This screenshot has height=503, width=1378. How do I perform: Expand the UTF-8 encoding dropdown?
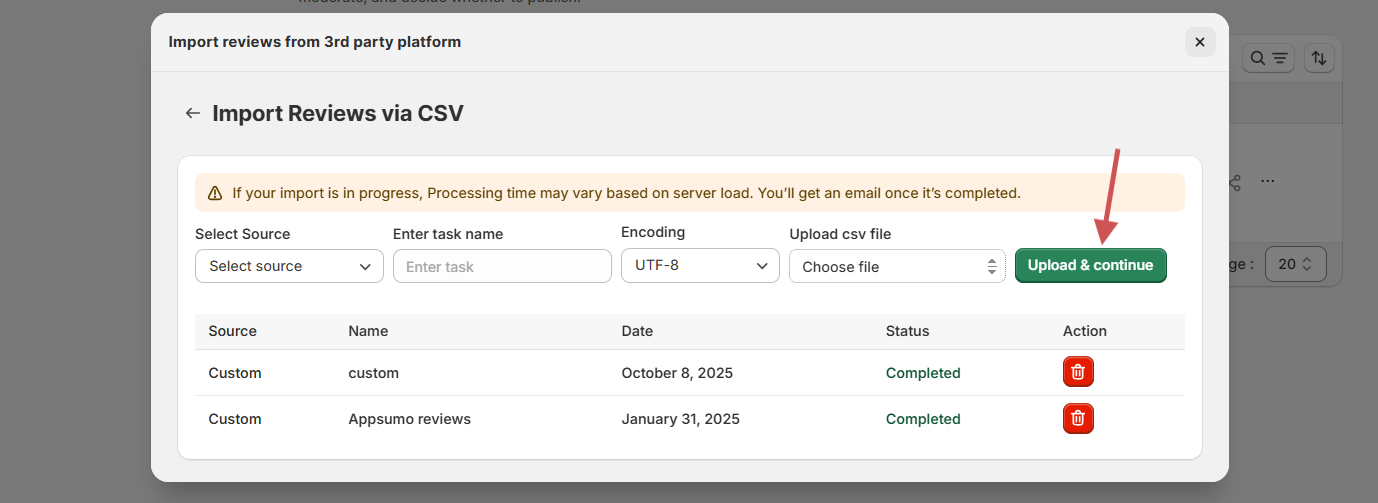(x=700, y=266)
